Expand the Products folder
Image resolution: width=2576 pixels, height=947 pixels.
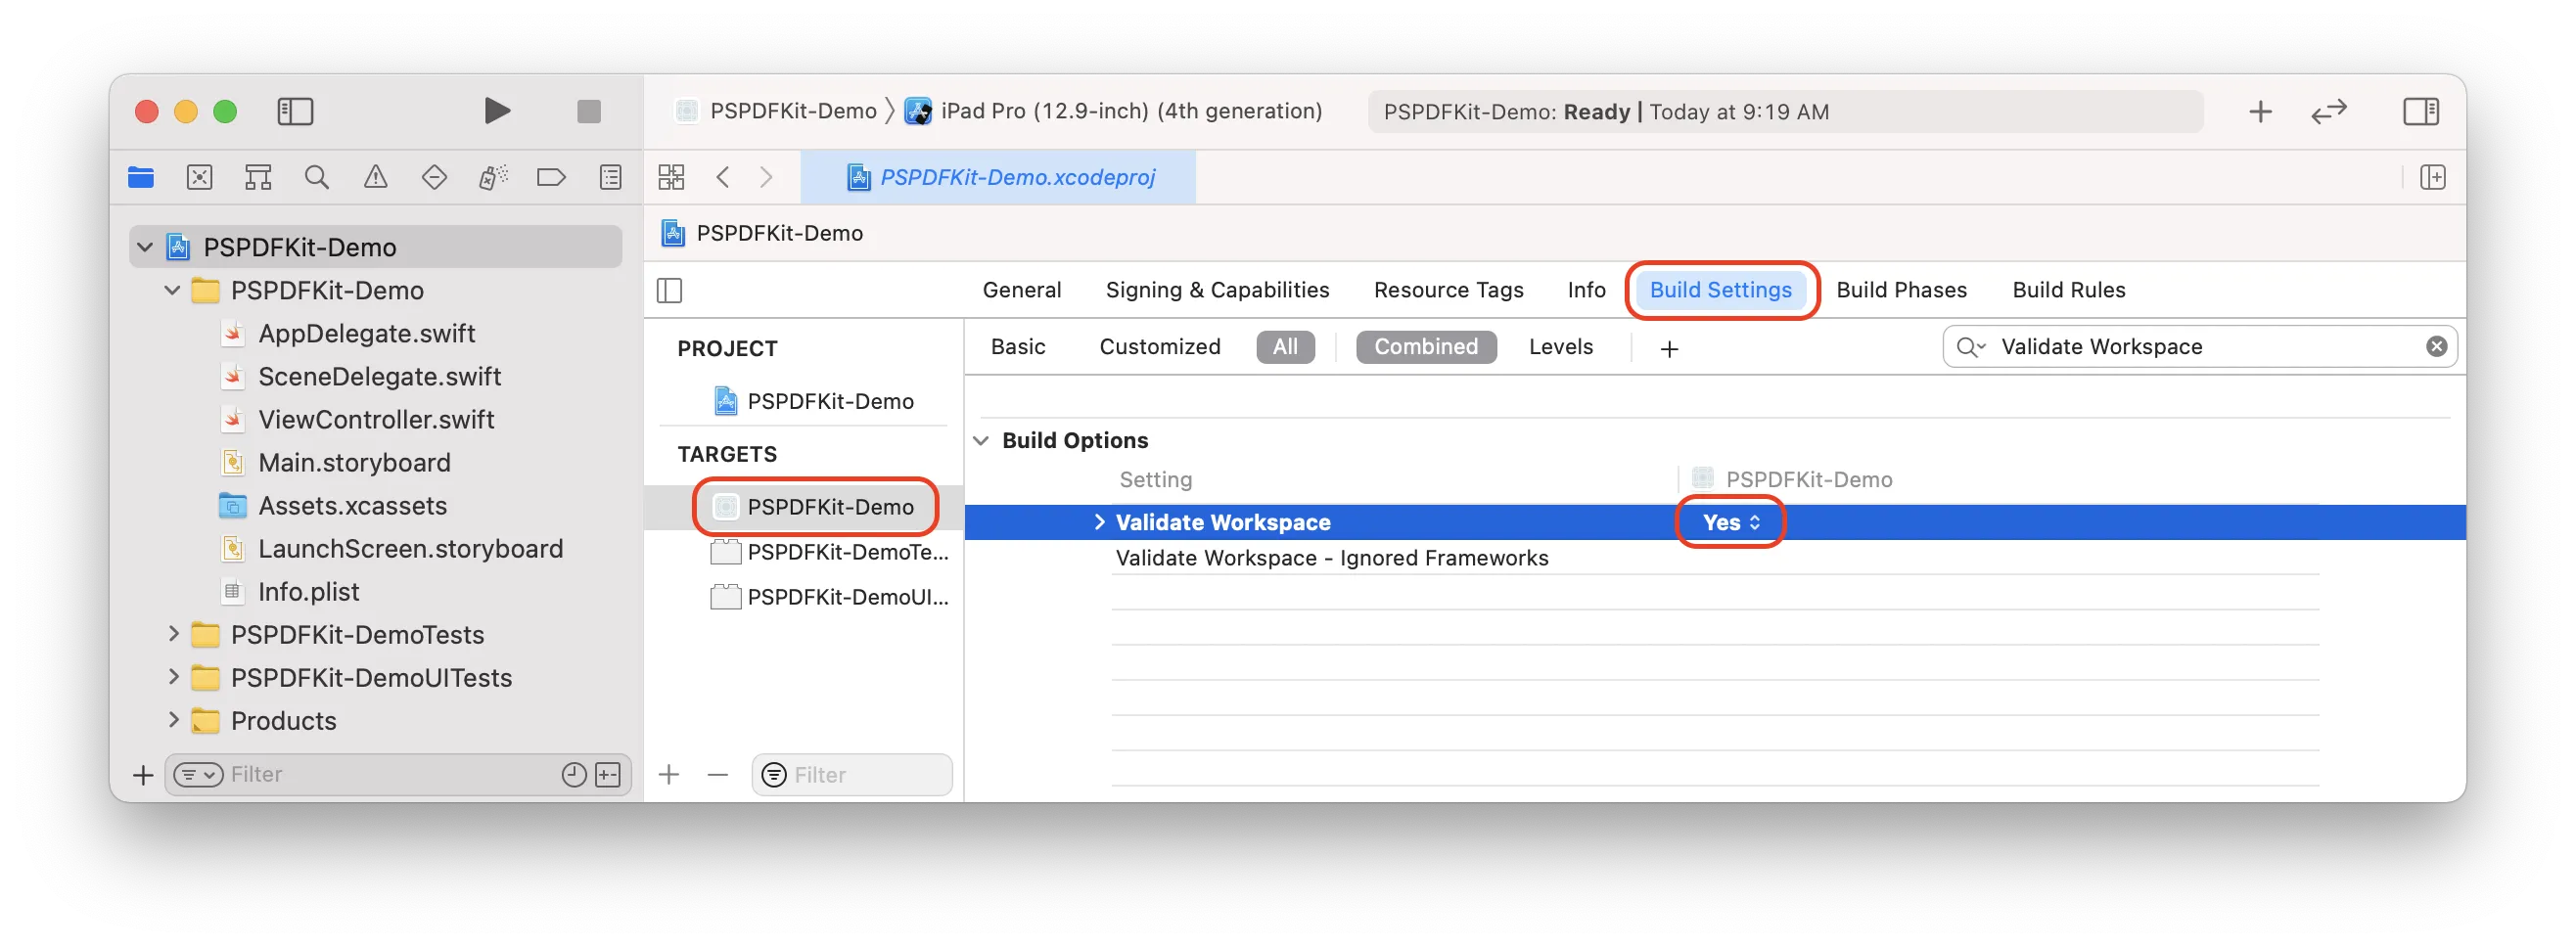tap(173, 720)
